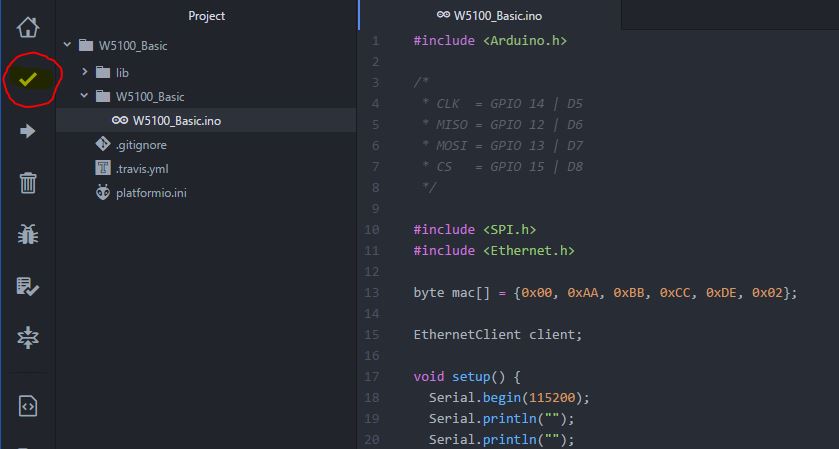Expand the lib folder chevron

click(x=85, y=72)
